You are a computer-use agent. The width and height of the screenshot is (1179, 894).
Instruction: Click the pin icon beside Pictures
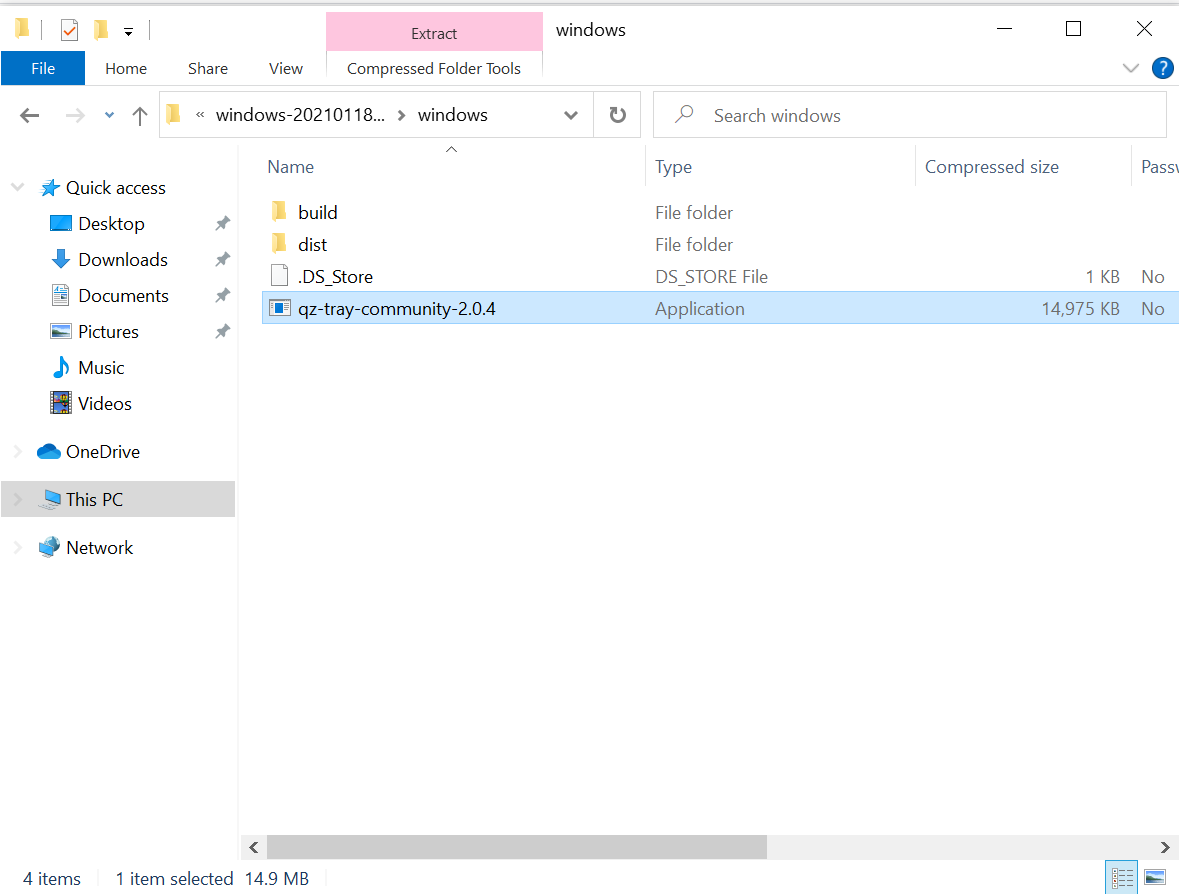point(223,332)
